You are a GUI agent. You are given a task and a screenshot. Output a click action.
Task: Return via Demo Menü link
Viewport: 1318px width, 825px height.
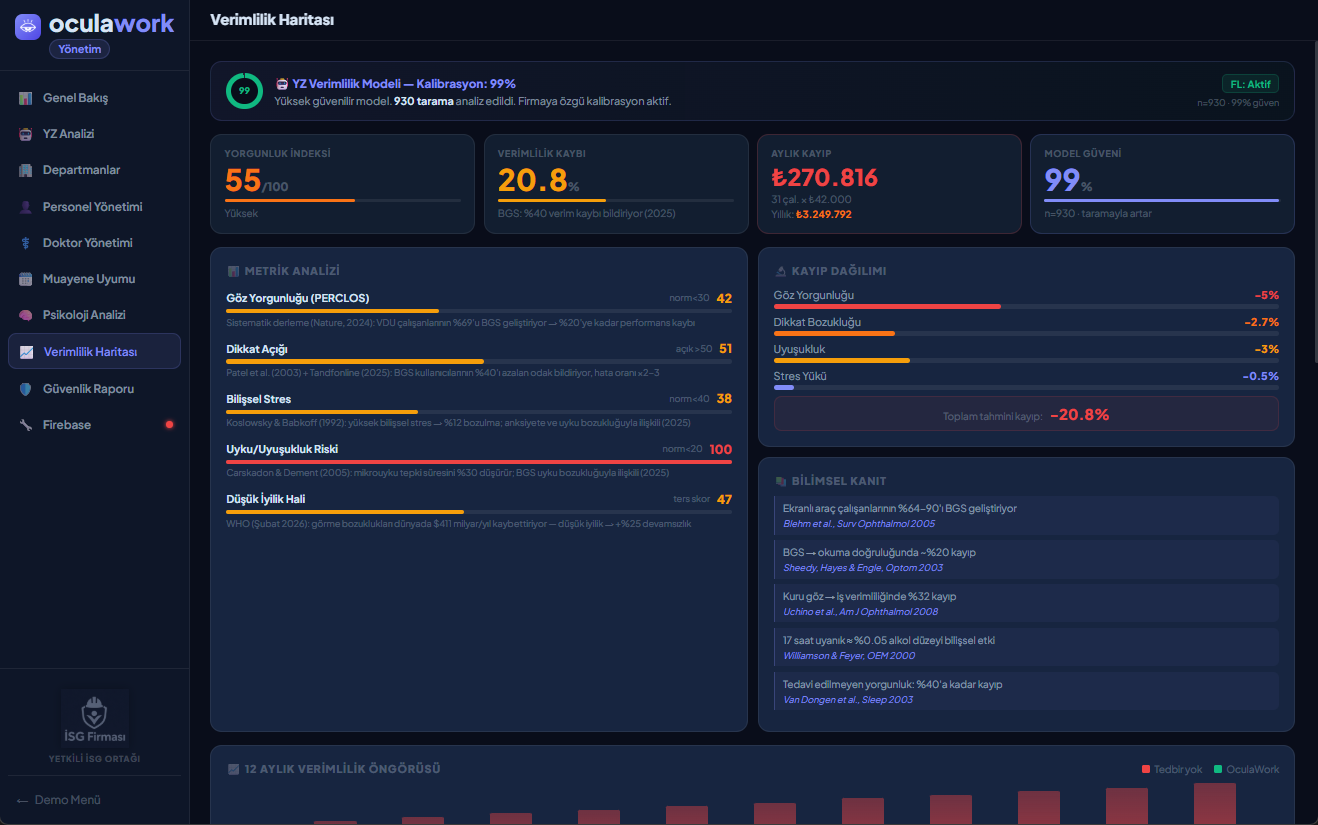[59, 800]
